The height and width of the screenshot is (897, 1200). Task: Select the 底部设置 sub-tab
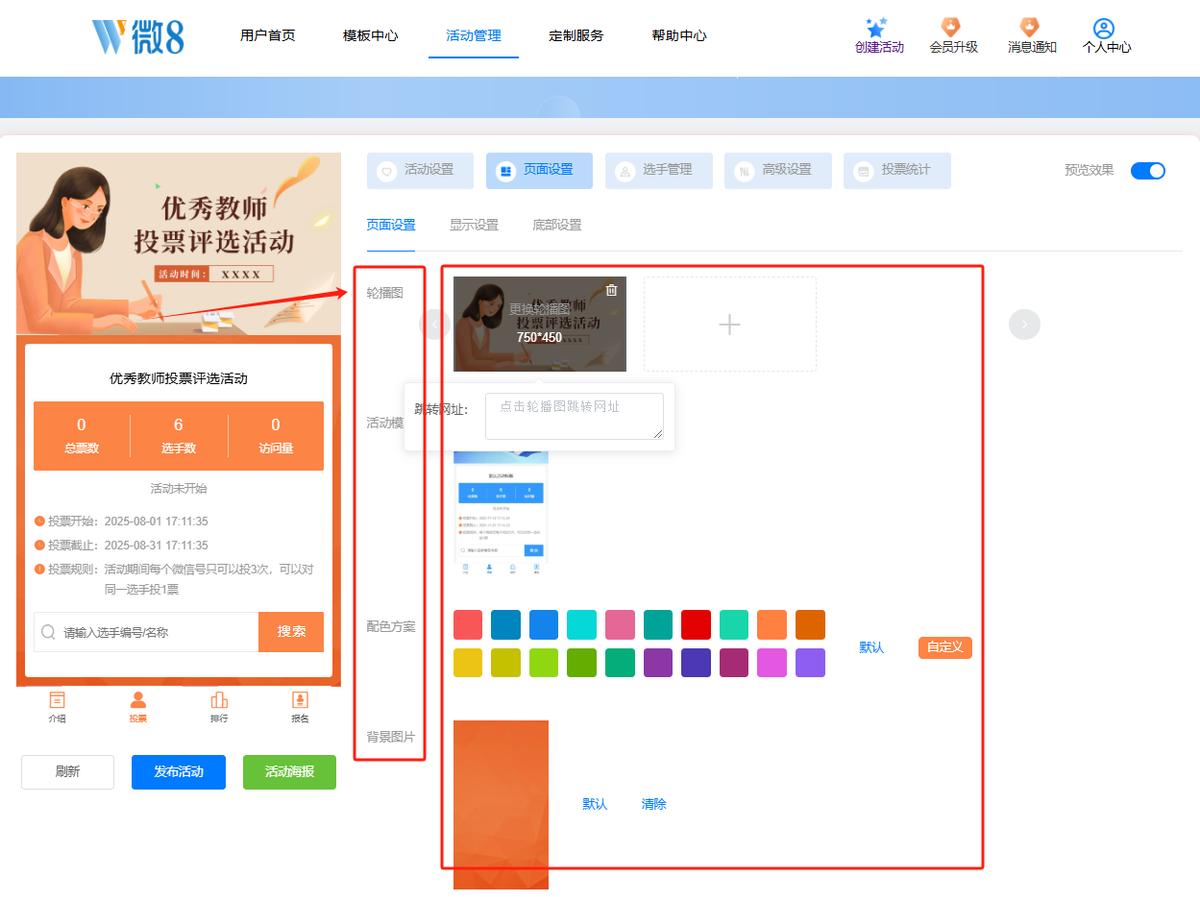coord(557,225)
